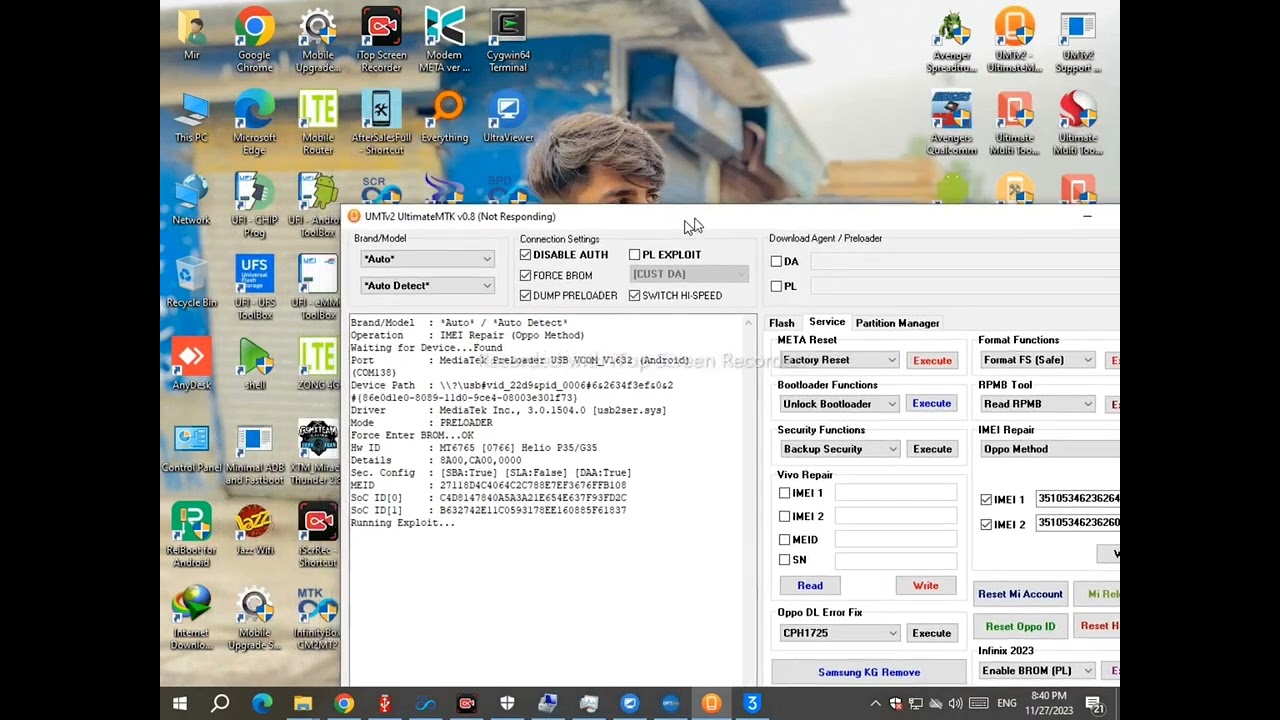Open the Factory Reset dropdown
This screenshot has width=1280, height=720.
click(839, 360)
